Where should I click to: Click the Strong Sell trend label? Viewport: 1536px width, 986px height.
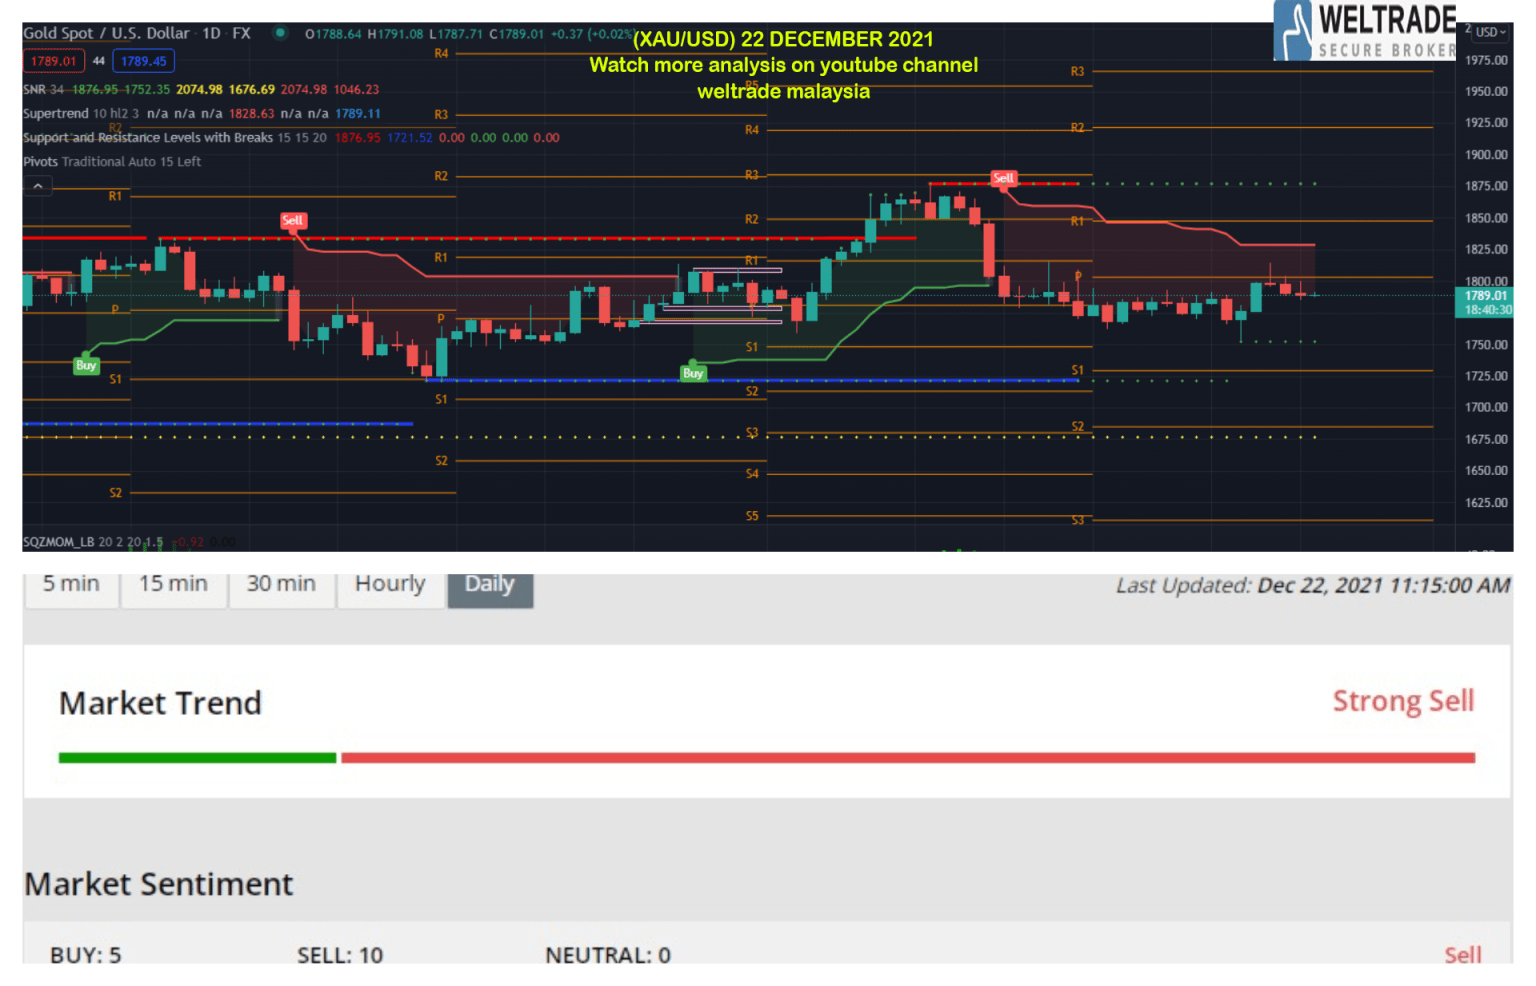(x=1403, y=701)
